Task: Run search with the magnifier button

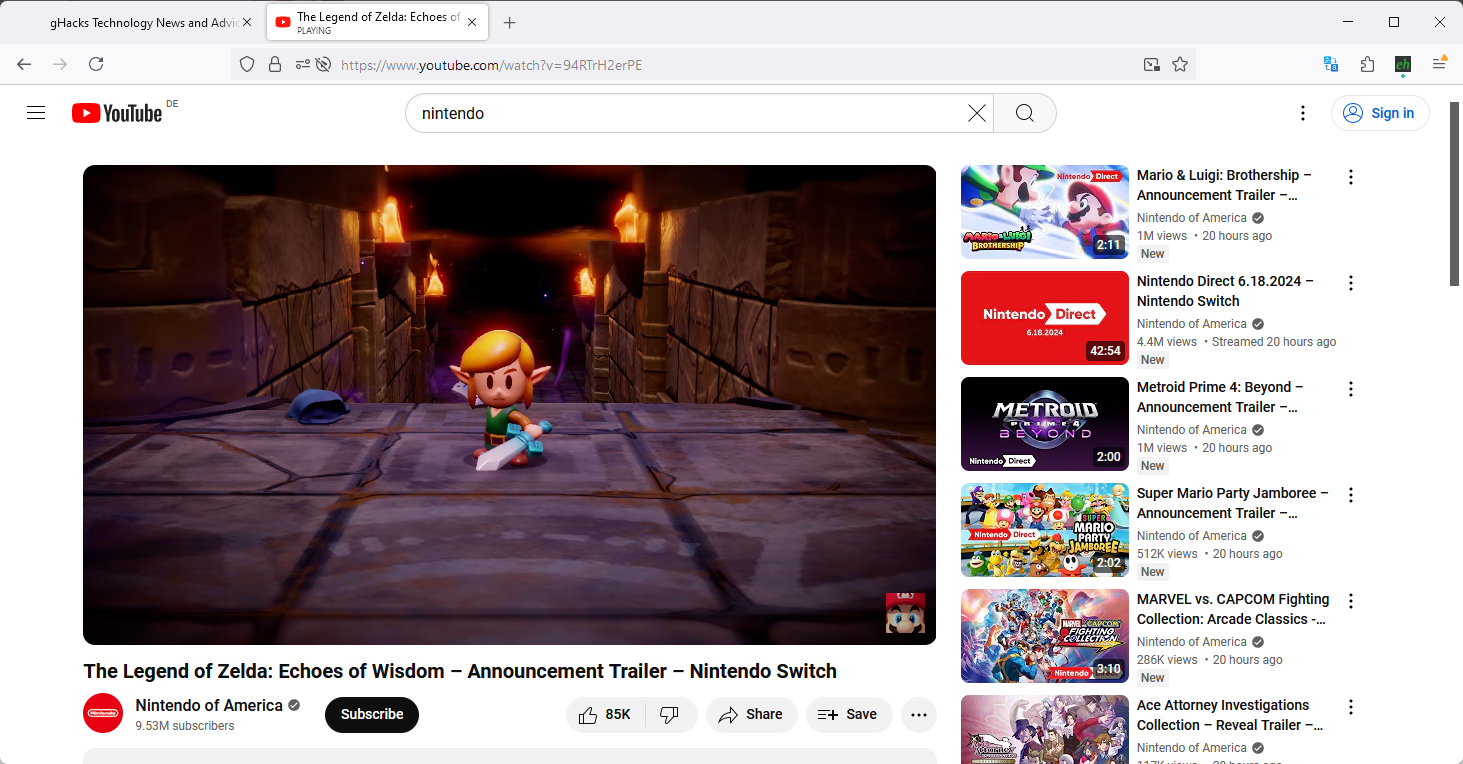Action: coord(1025,113)
